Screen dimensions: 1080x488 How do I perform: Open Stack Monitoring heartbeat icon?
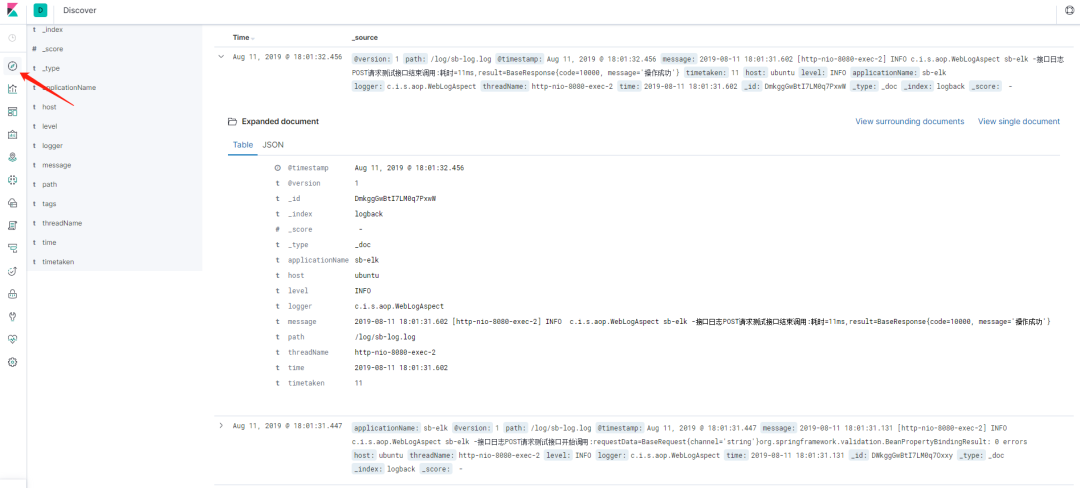tap(12, 339)
